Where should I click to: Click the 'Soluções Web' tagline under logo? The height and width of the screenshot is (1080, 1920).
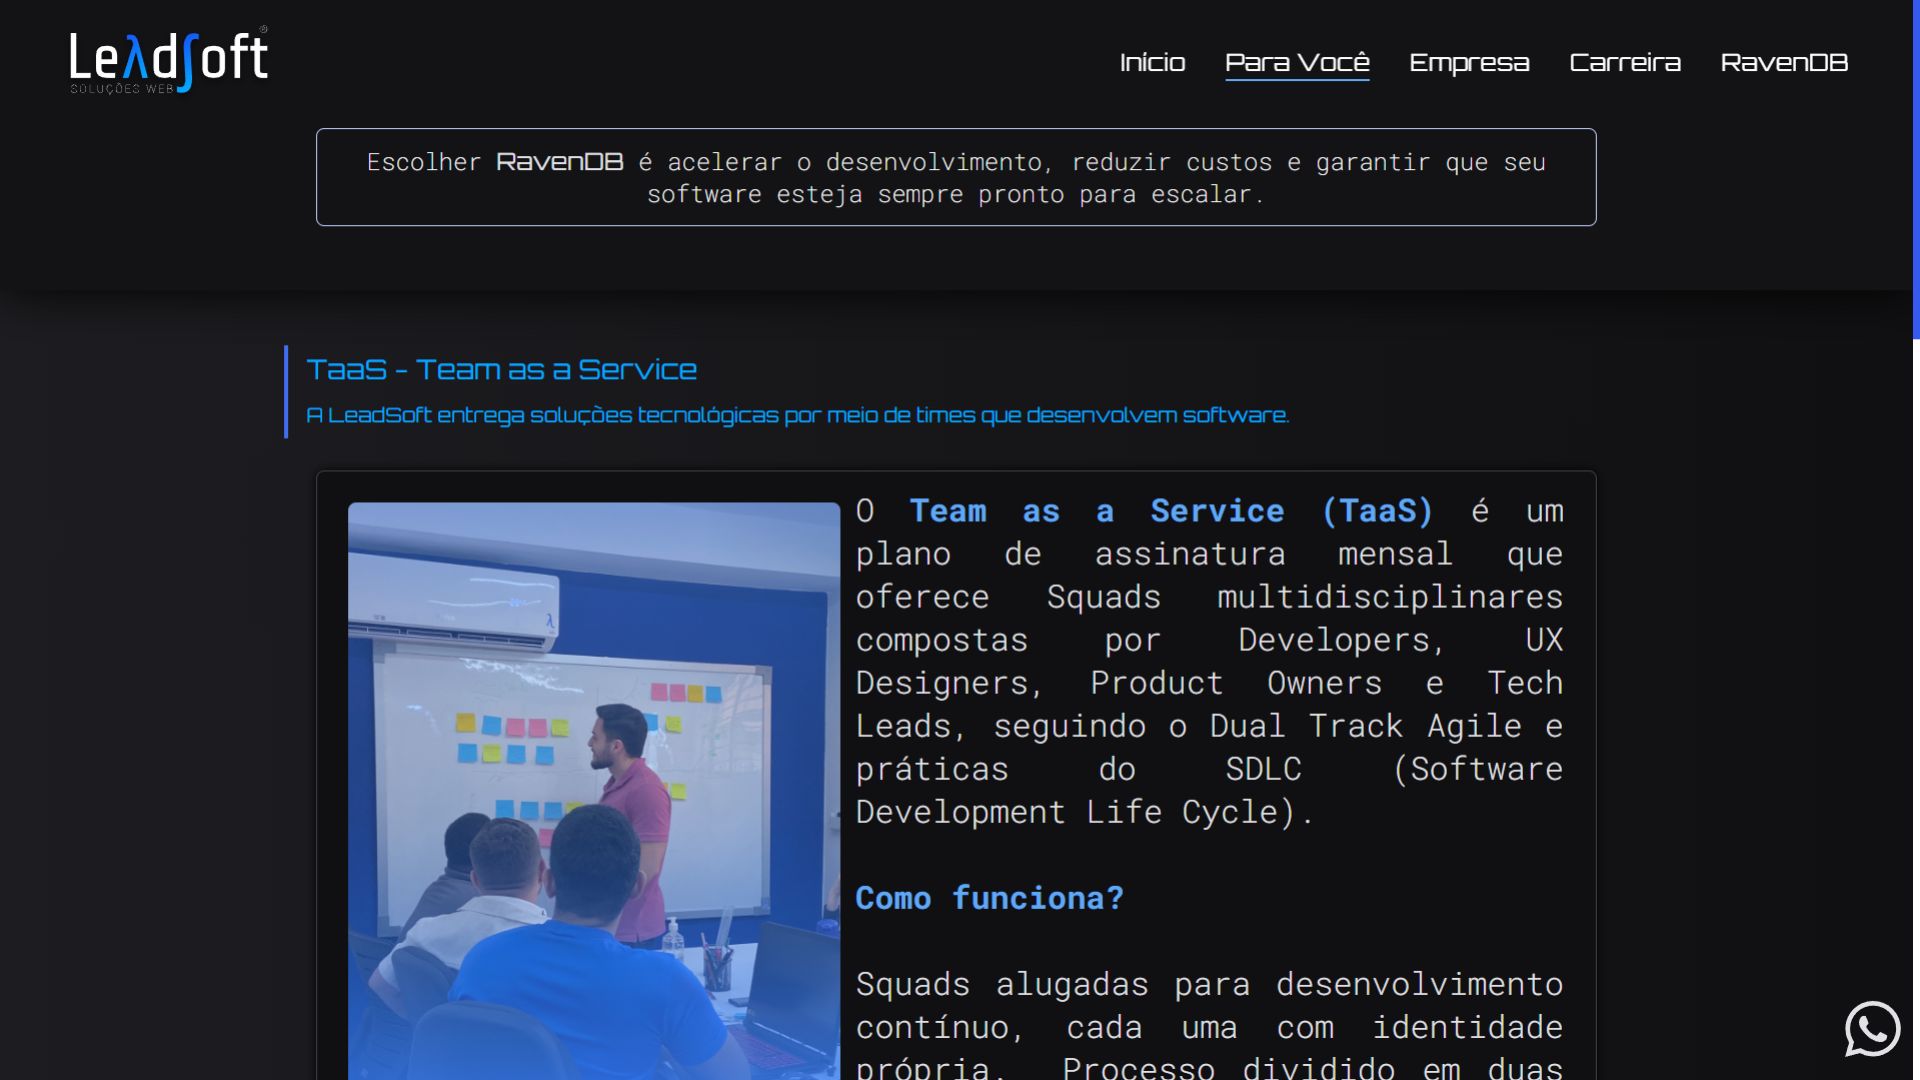(x=121, y=89)
